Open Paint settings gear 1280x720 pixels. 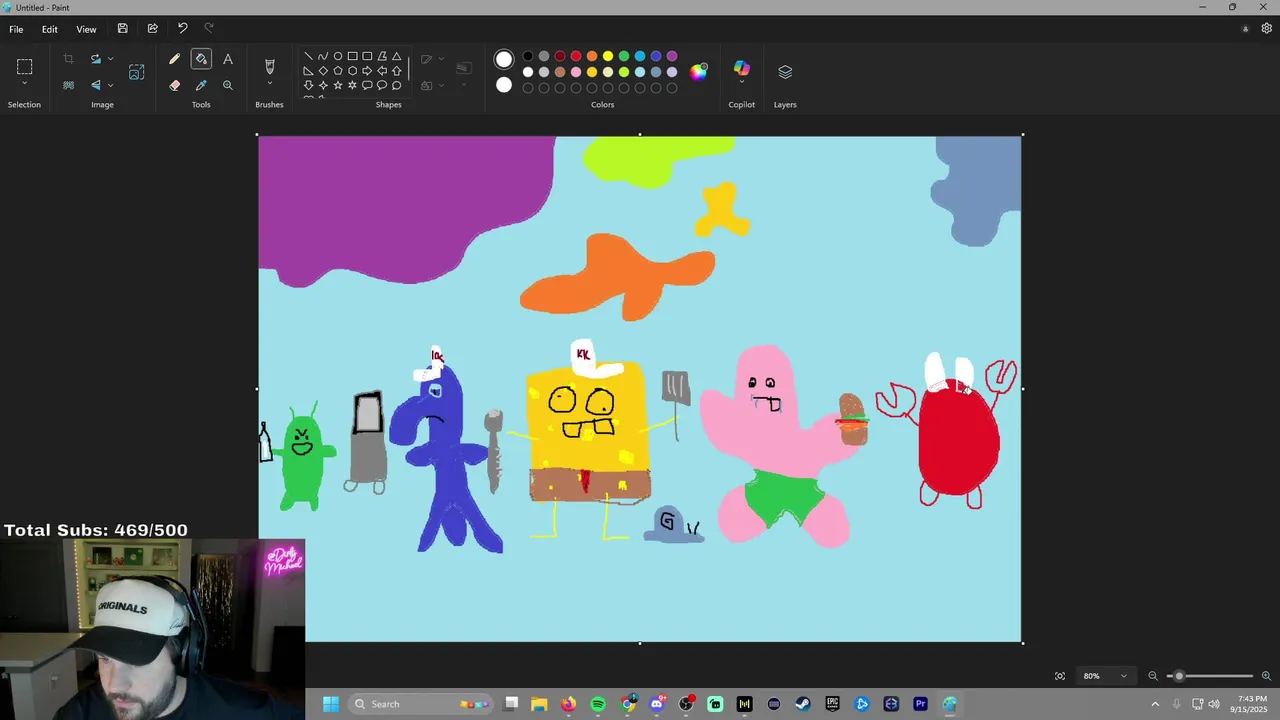pos(1267,29)
